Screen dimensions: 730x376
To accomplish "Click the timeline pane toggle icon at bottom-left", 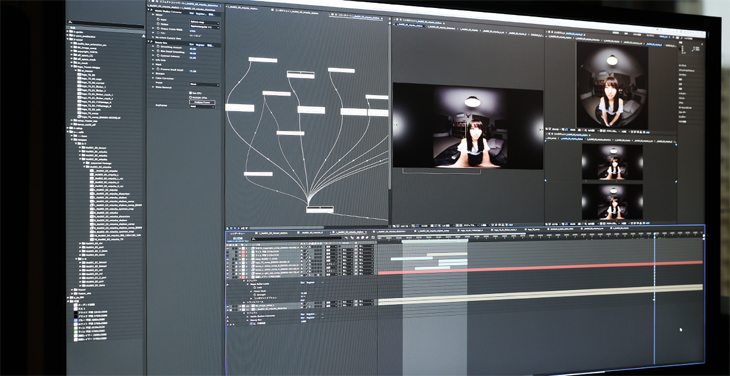I will click(228, 324).
